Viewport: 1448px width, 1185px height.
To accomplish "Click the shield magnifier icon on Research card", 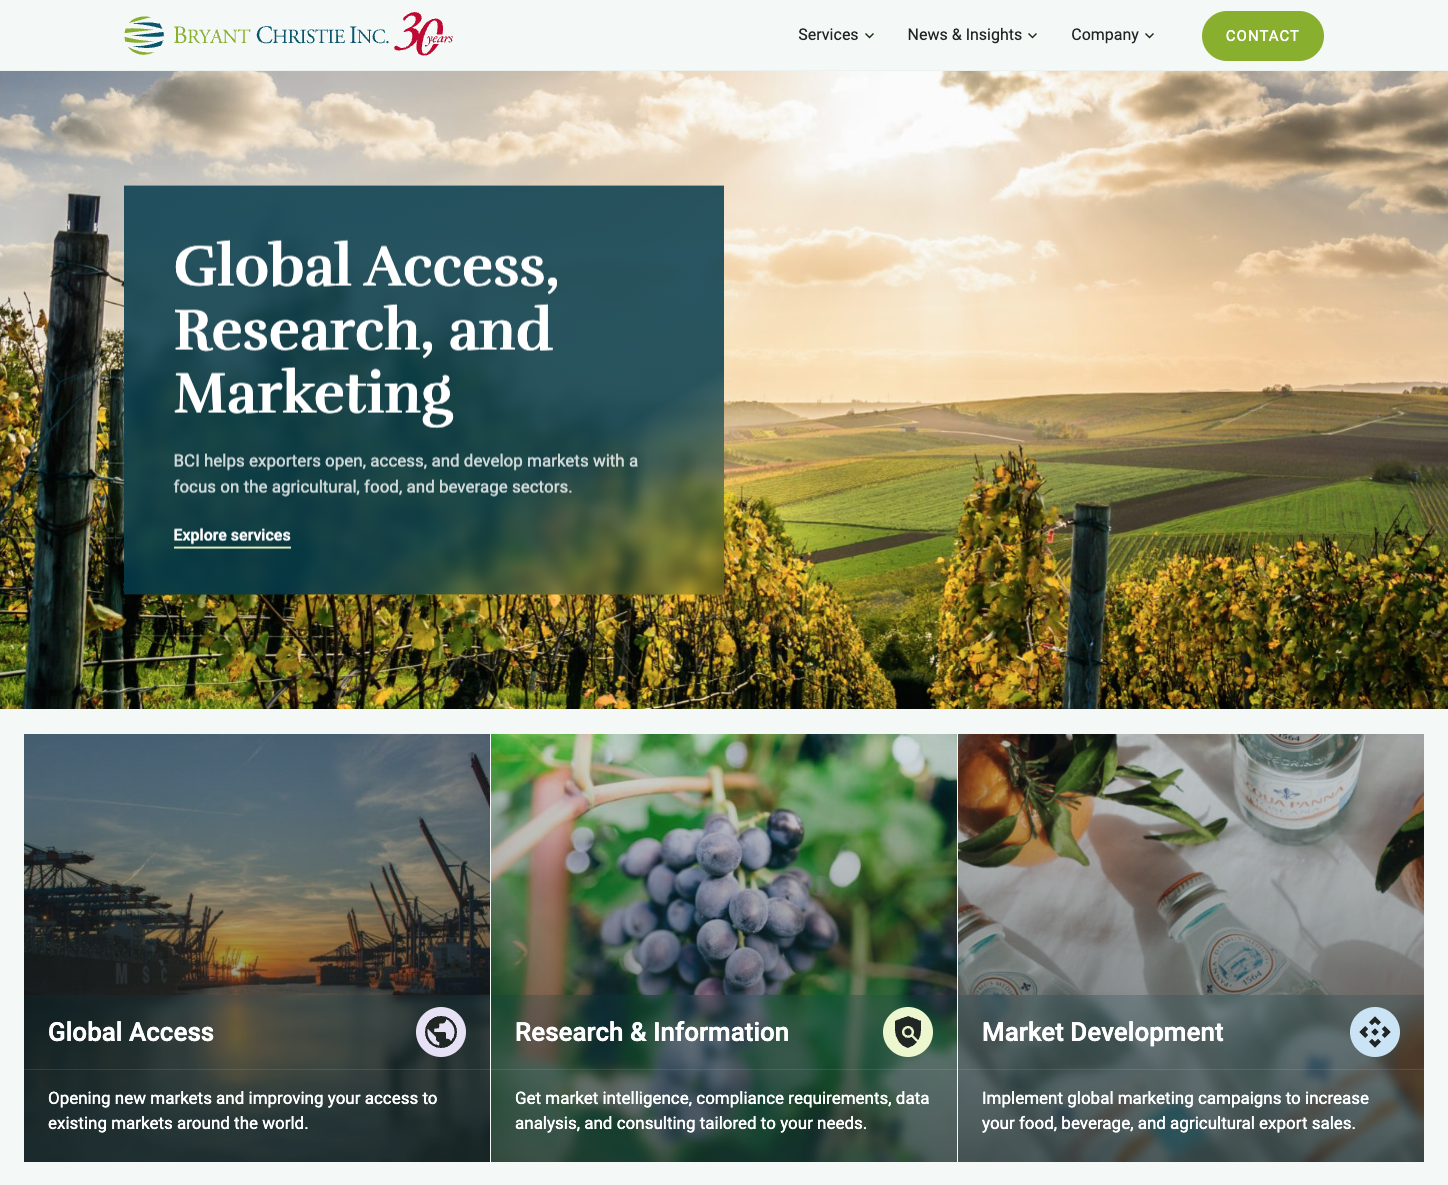I will (x=908, y=1032).
